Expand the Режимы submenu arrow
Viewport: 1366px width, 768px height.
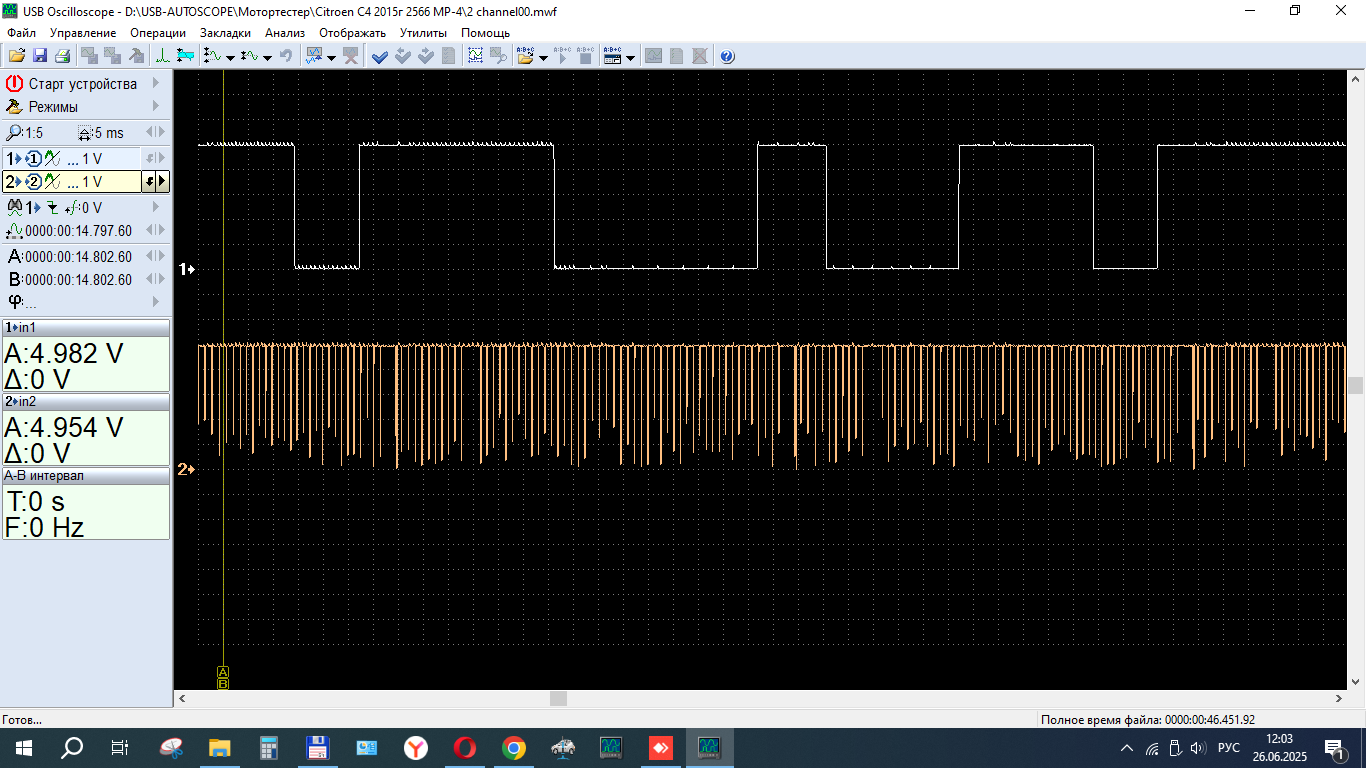coord(156,106)
